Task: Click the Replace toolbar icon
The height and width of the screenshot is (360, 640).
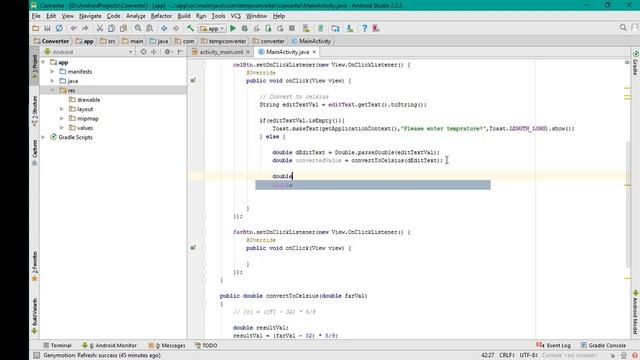Action: click(150, 28)
